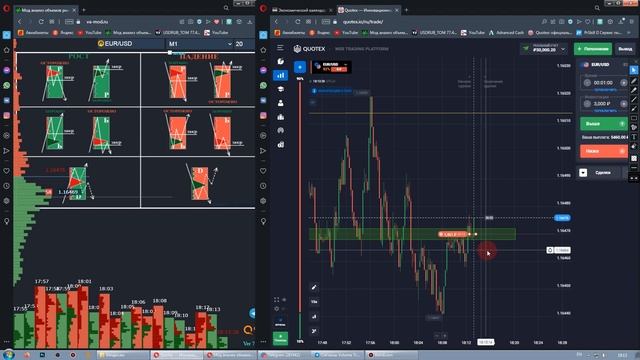Click WhatsApp icon in right Opera sidebar
Image resolution: width=640 pixels, height=360 pixels.
point(263,85)
